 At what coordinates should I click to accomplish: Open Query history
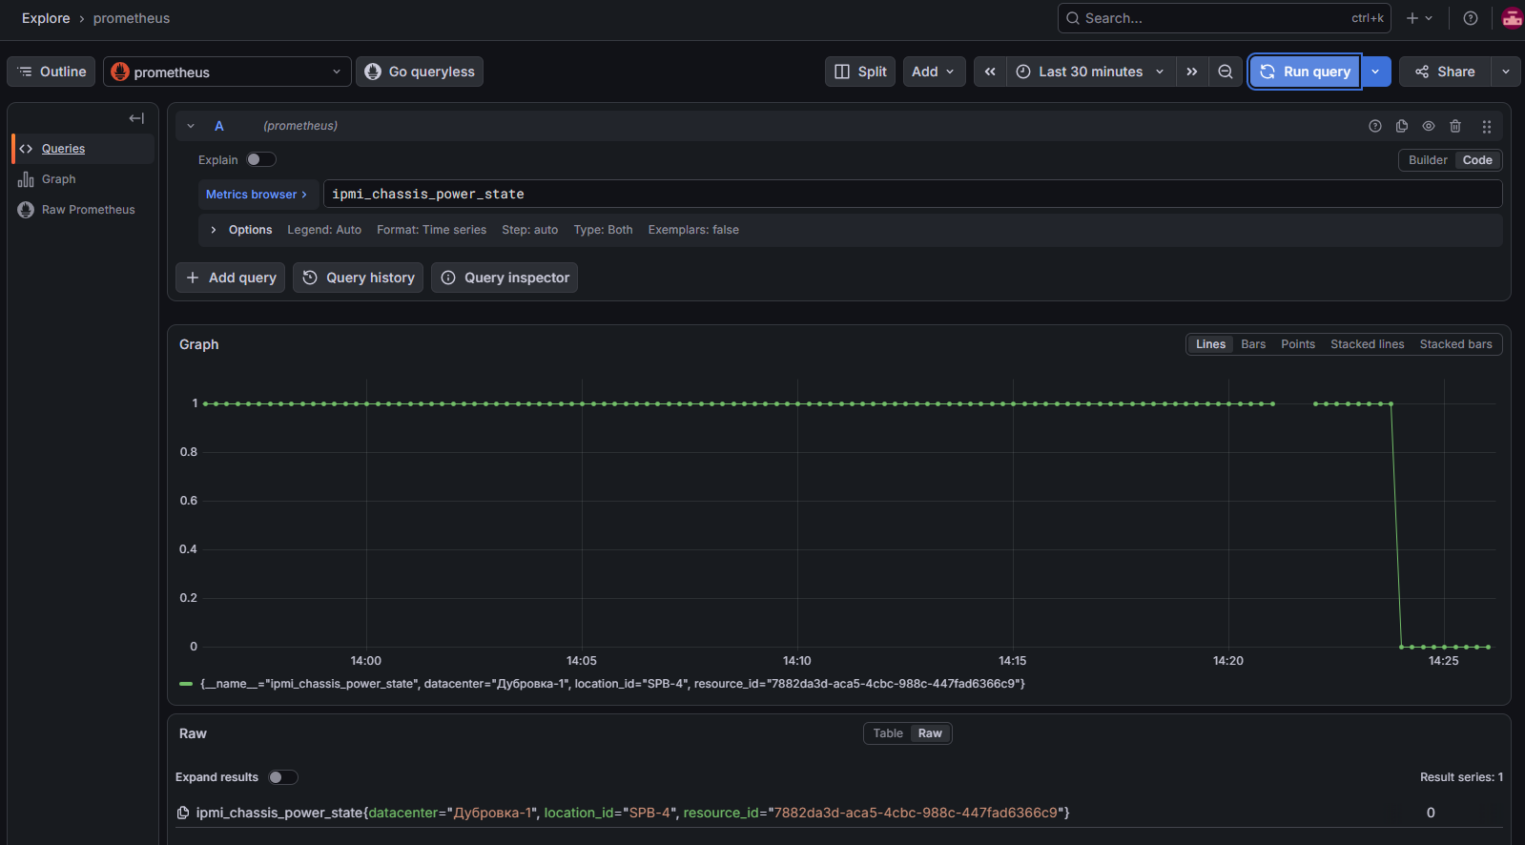click(358, 278)
